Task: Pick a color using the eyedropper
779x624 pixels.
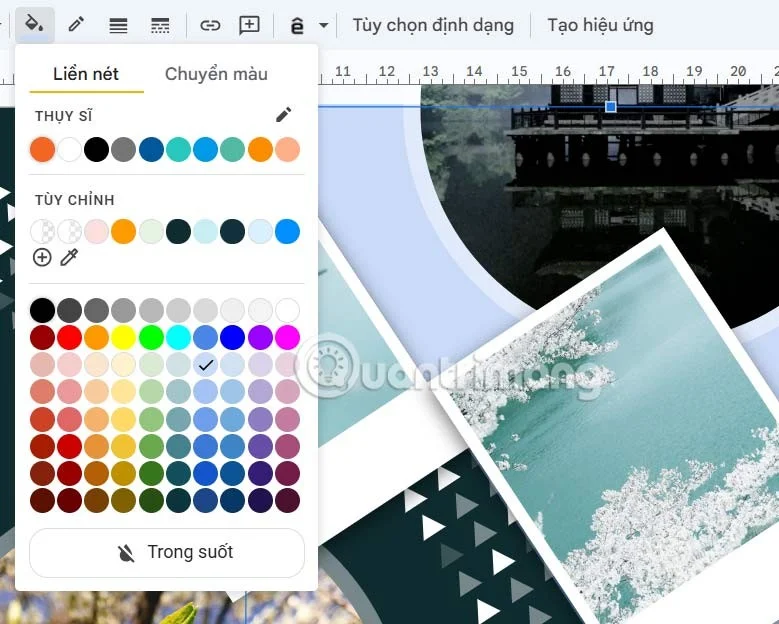Action: tap(69, 257)
